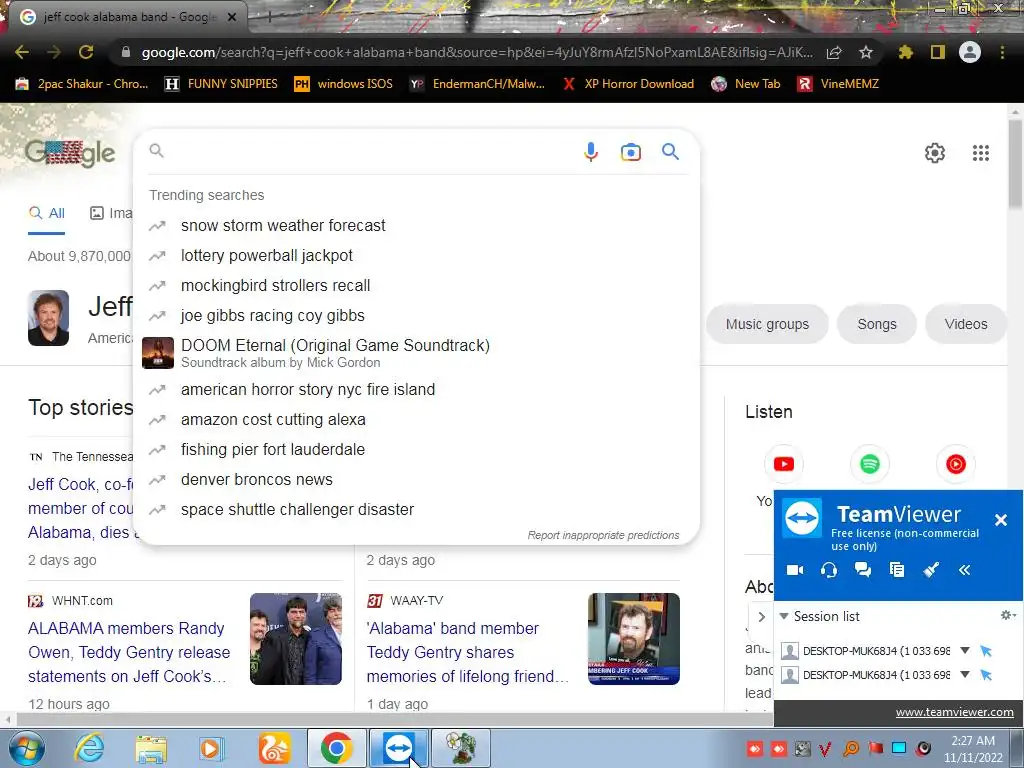Screen dimensions: 1024x768
Task: Open the VineMEMZ bookmark
Action: click(x=838, y=84)
